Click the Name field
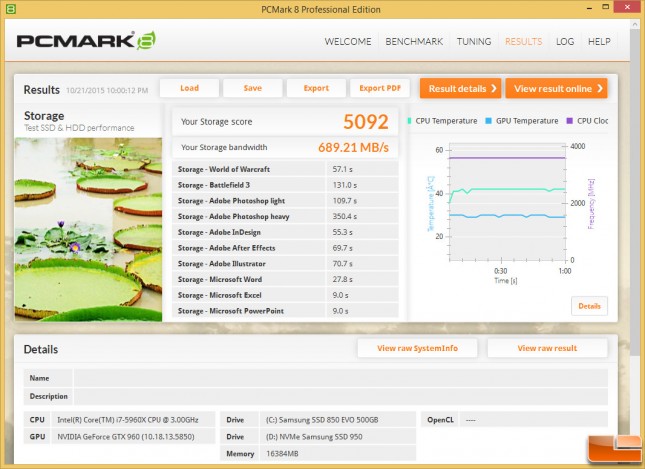 [341, 378]
